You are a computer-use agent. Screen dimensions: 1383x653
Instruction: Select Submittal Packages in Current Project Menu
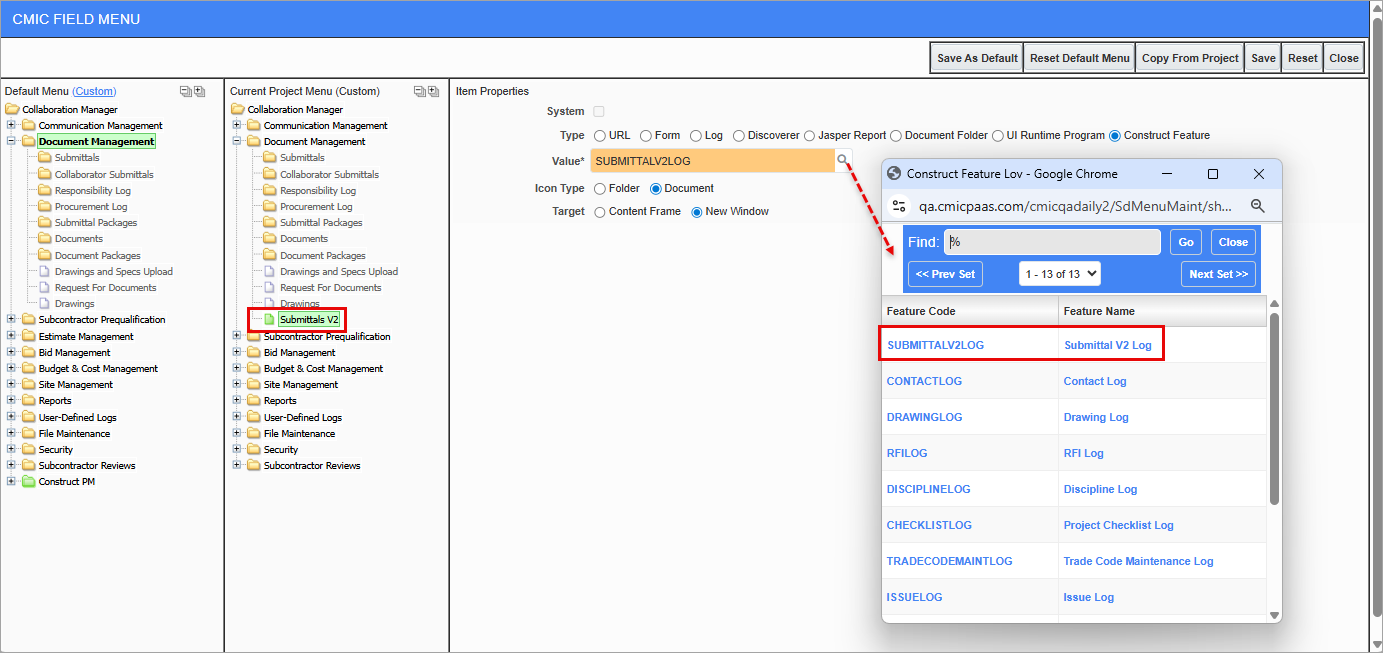(321, 223)
